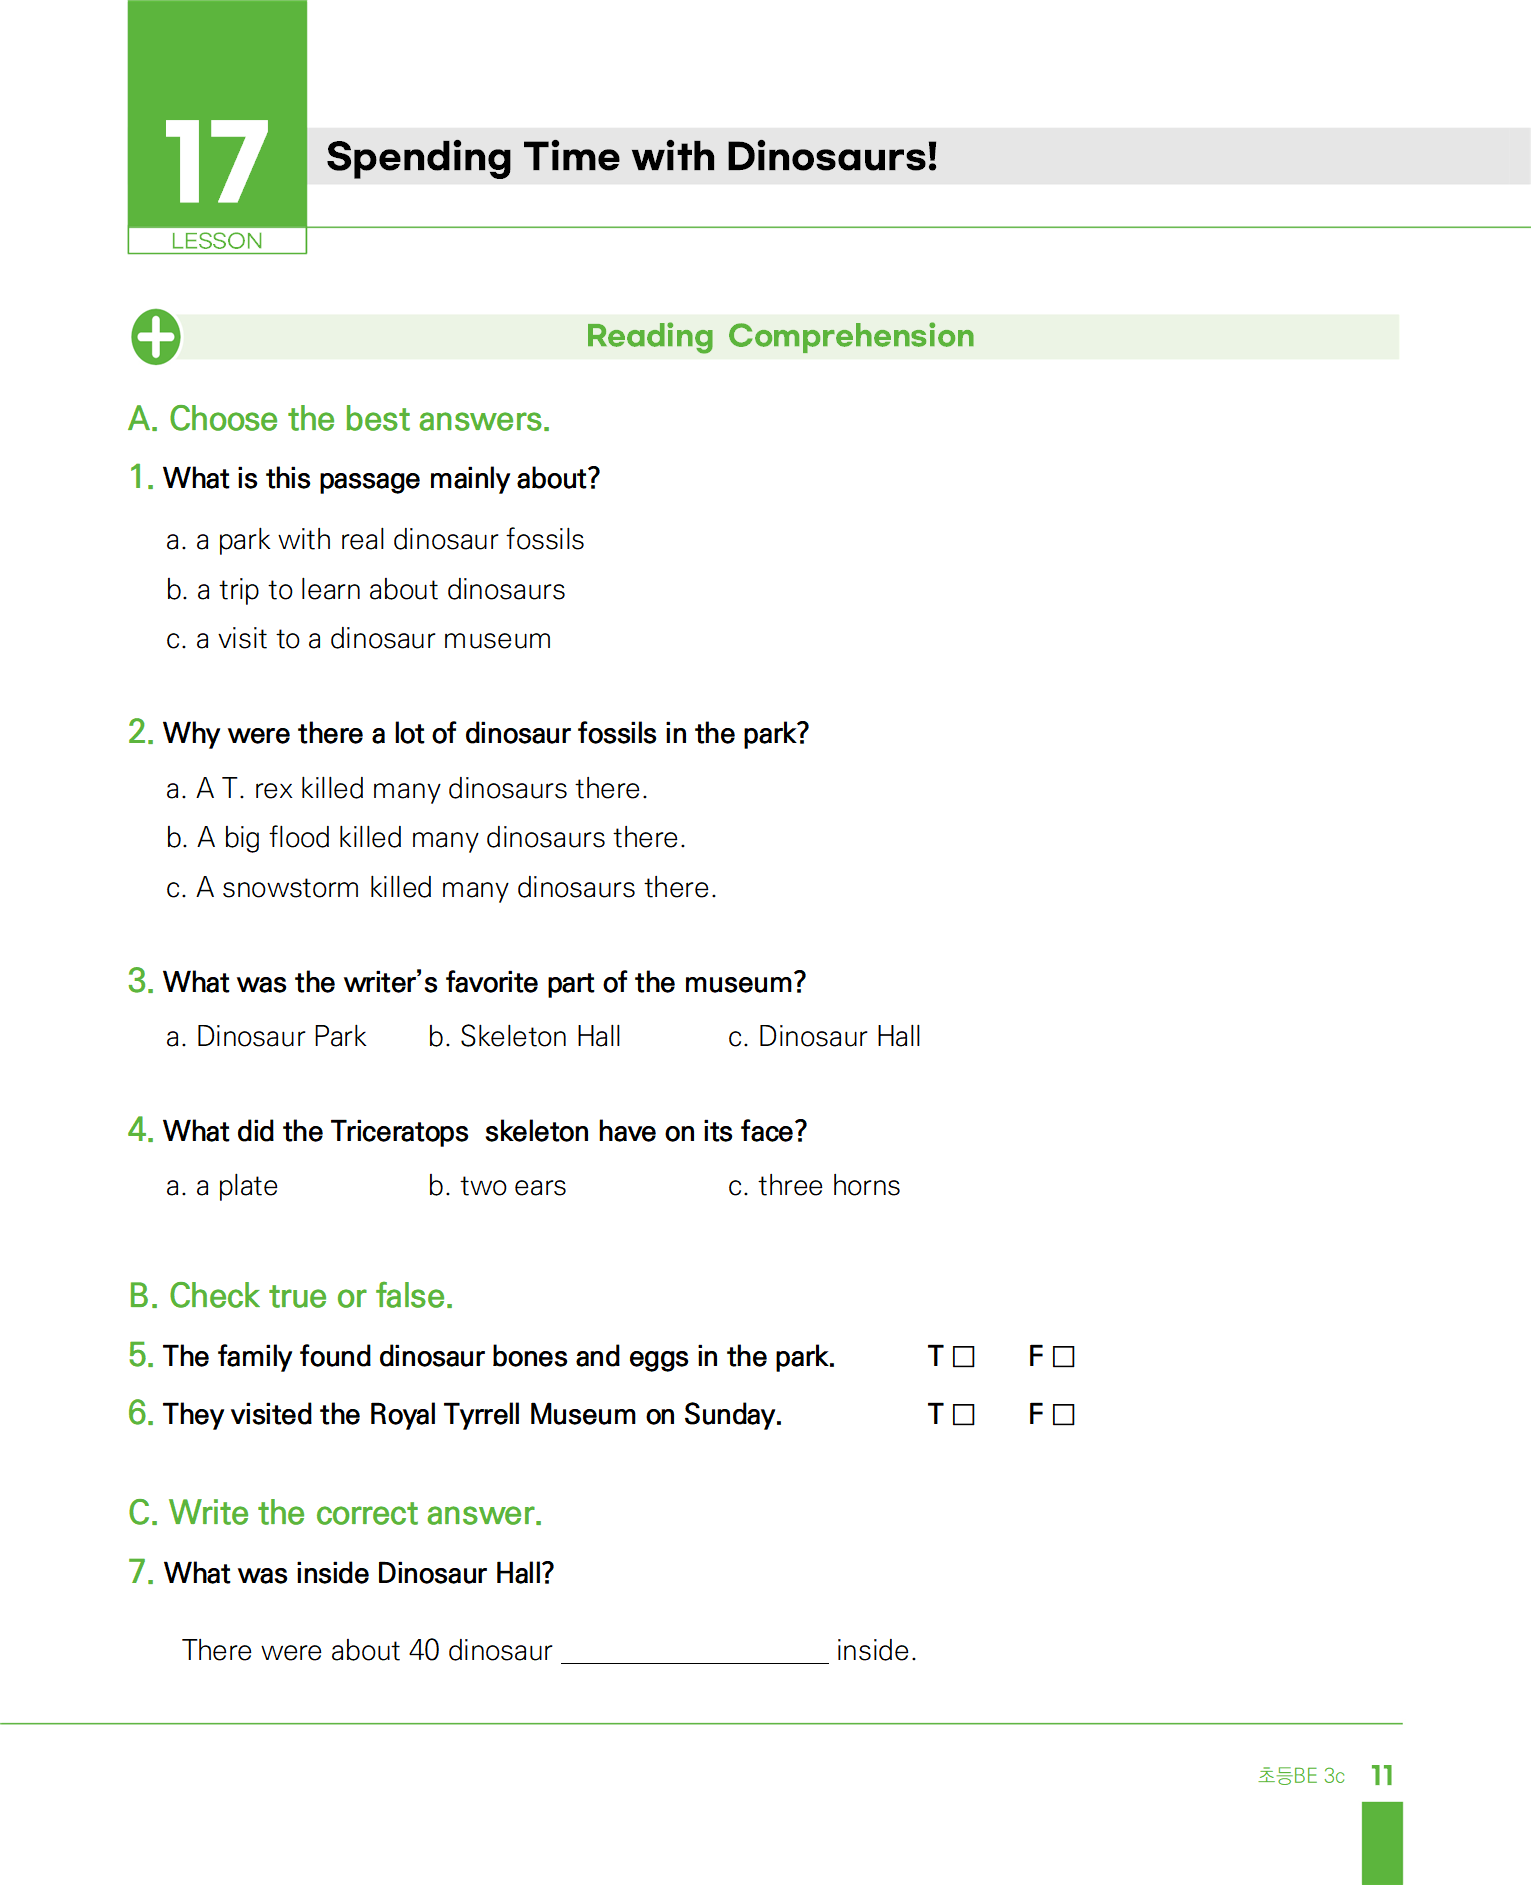Select a plate answer for question 4
Viewport: 1531px width, 1885px height.
[x=222, y=1186]
